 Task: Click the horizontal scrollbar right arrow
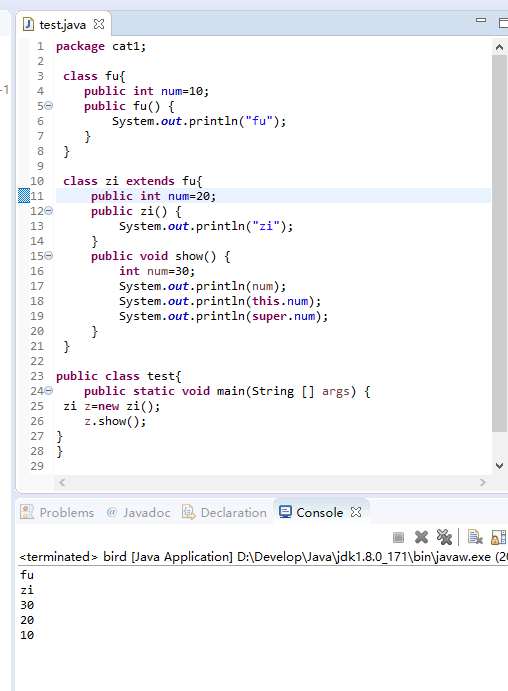point(483,483)
